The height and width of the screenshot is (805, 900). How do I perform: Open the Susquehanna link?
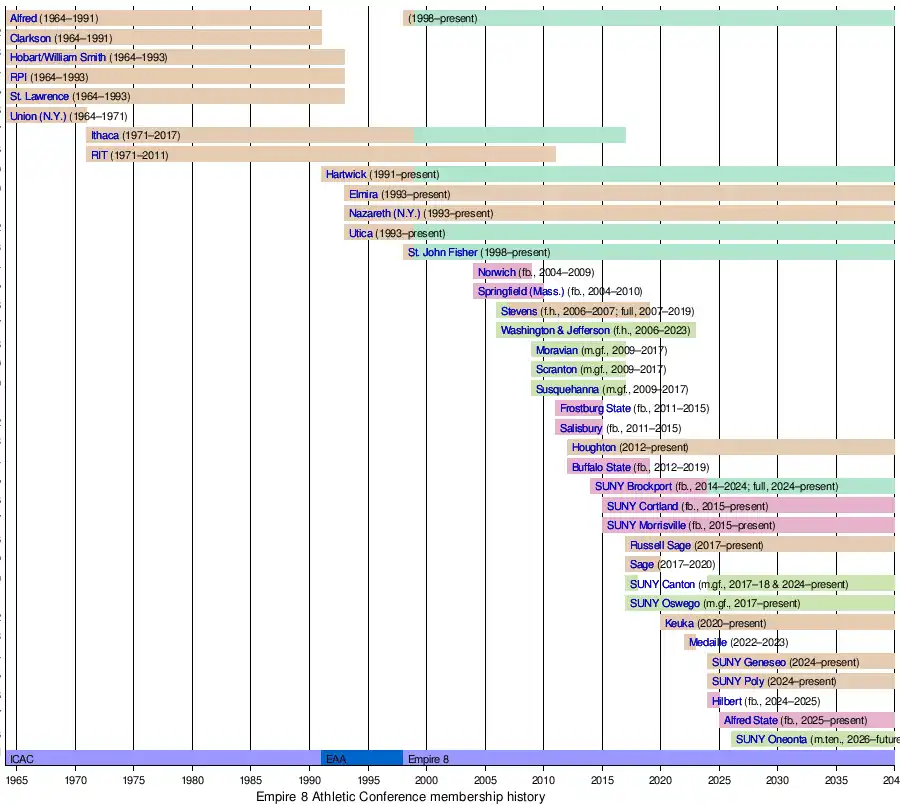pyautogui.click(x=567, y=389)
